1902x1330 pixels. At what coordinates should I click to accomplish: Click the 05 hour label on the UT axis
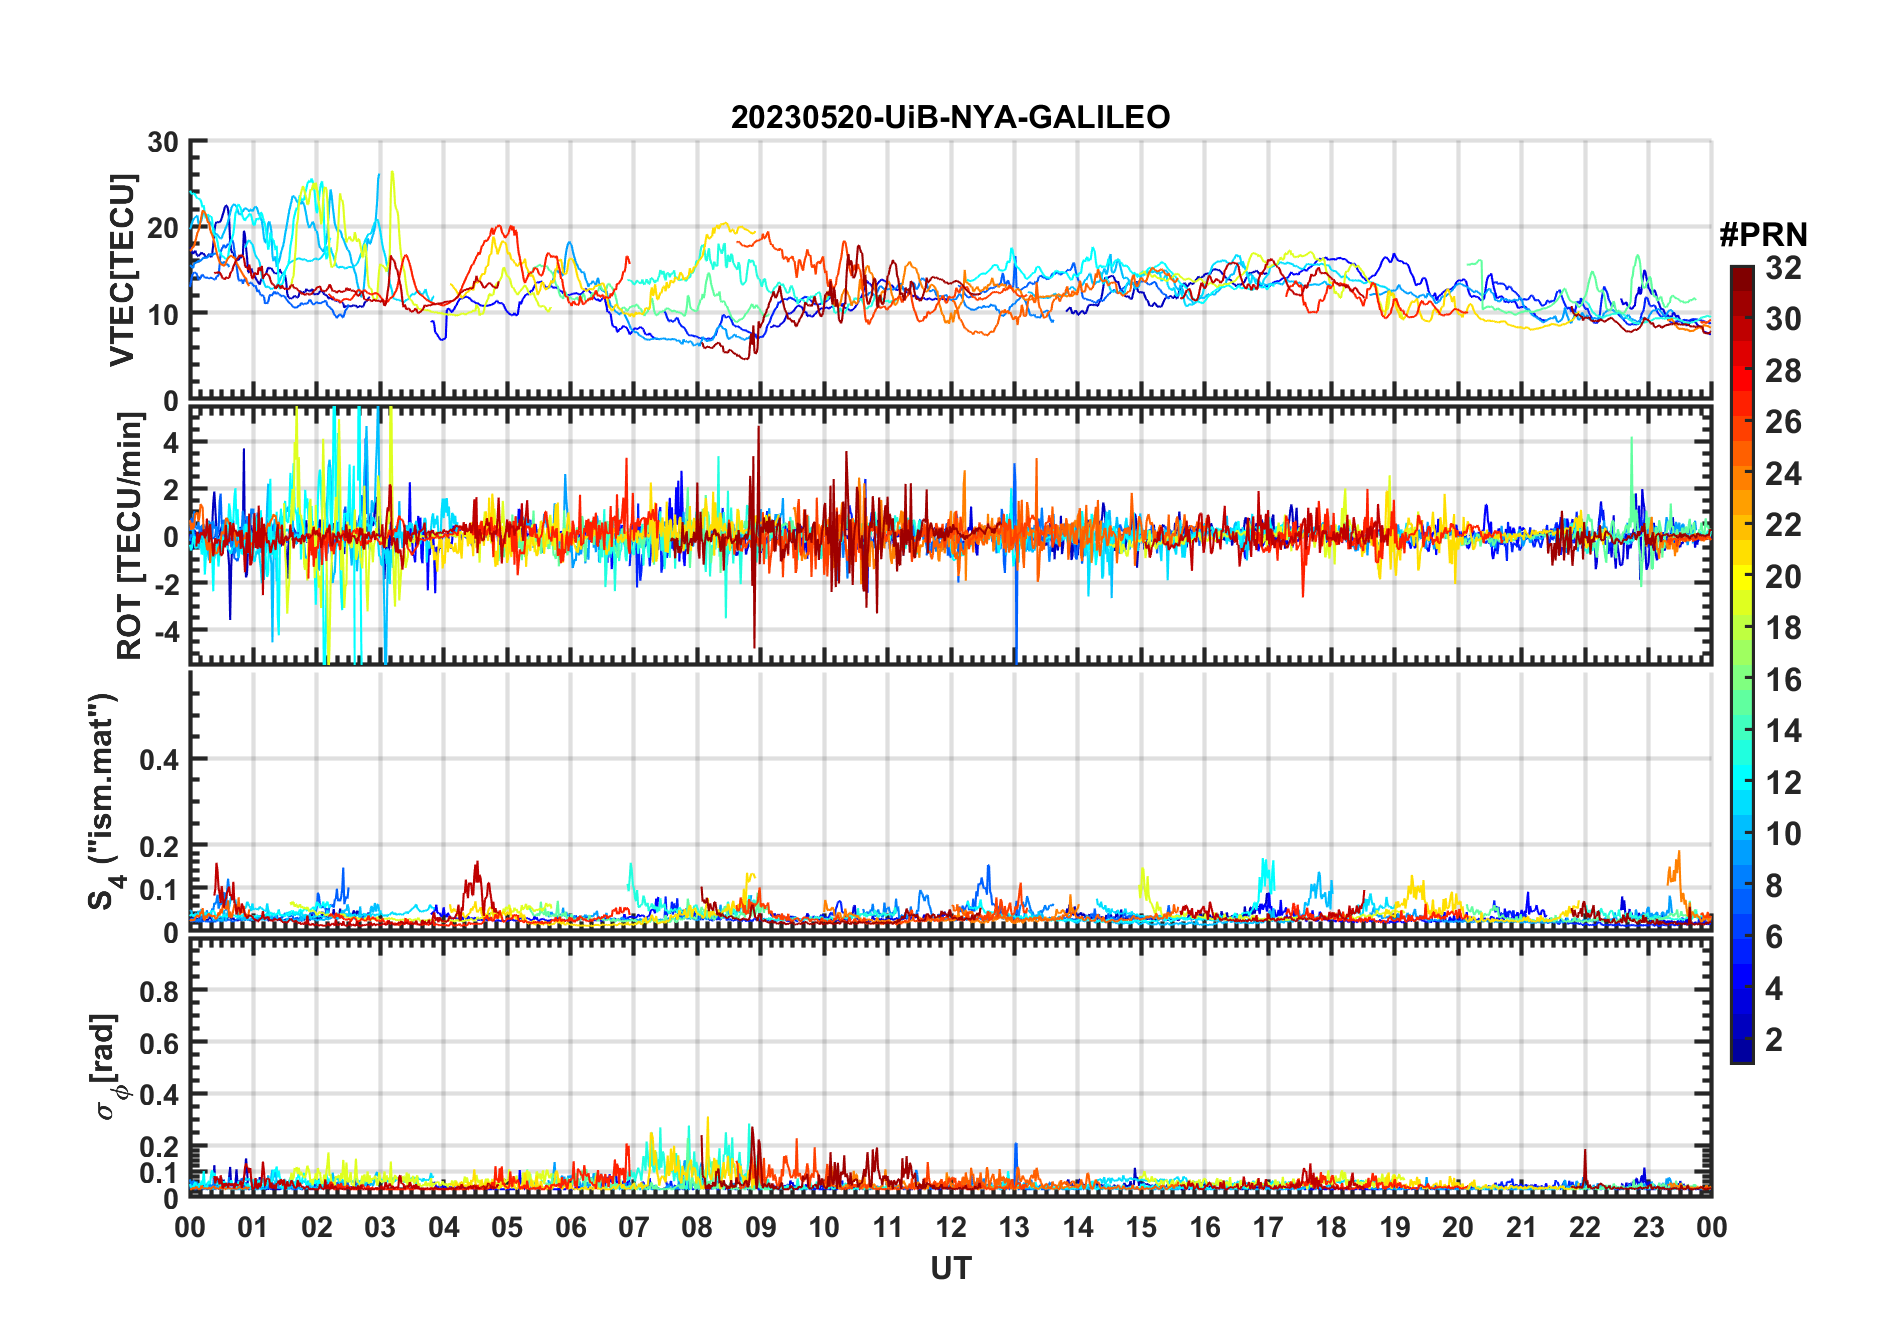coord(507,1228)
